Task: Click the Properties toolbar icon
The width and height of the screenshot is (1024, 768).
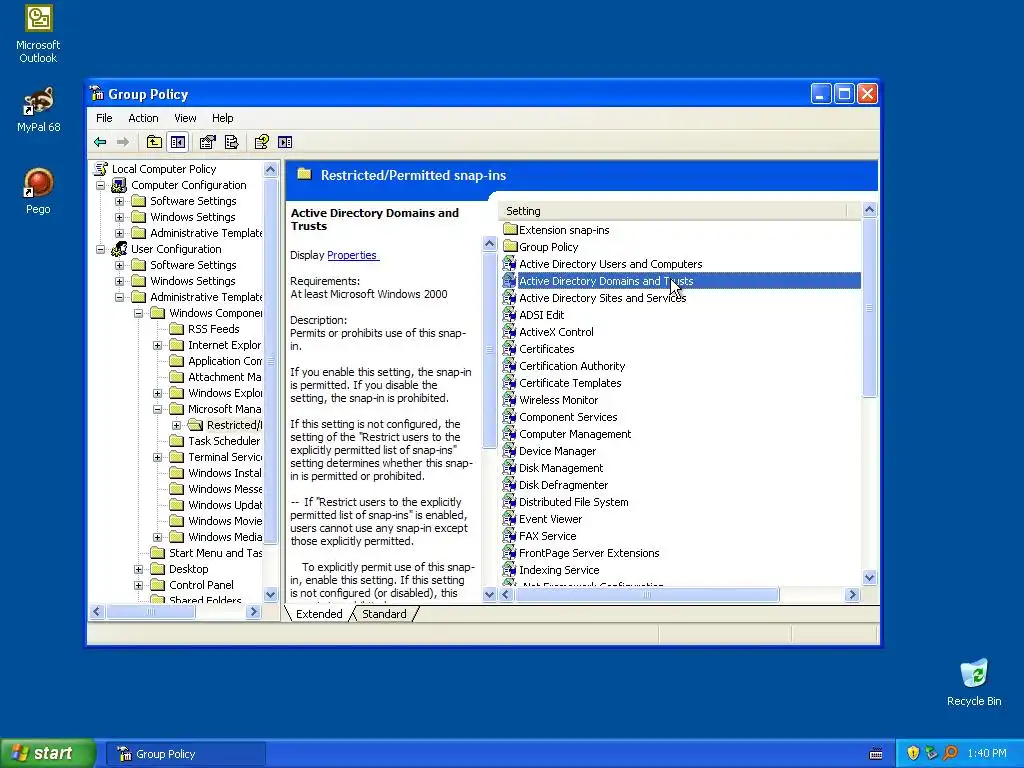Action: tap(208, 142)
